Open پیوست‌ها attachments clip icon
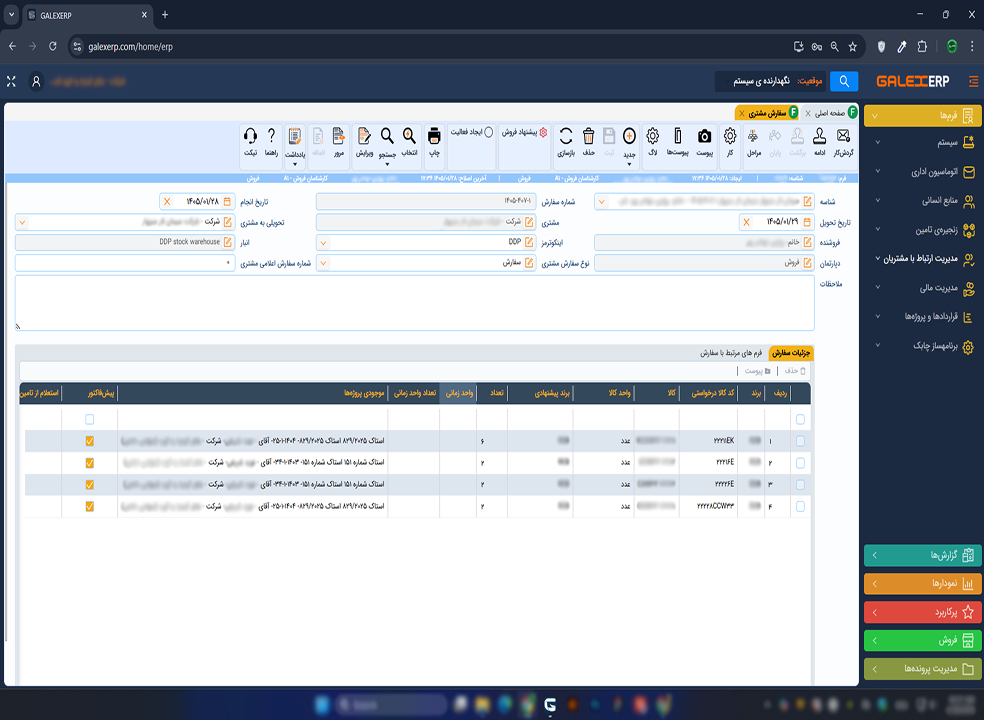Screen dimensions: 984x720 point(678,136)
